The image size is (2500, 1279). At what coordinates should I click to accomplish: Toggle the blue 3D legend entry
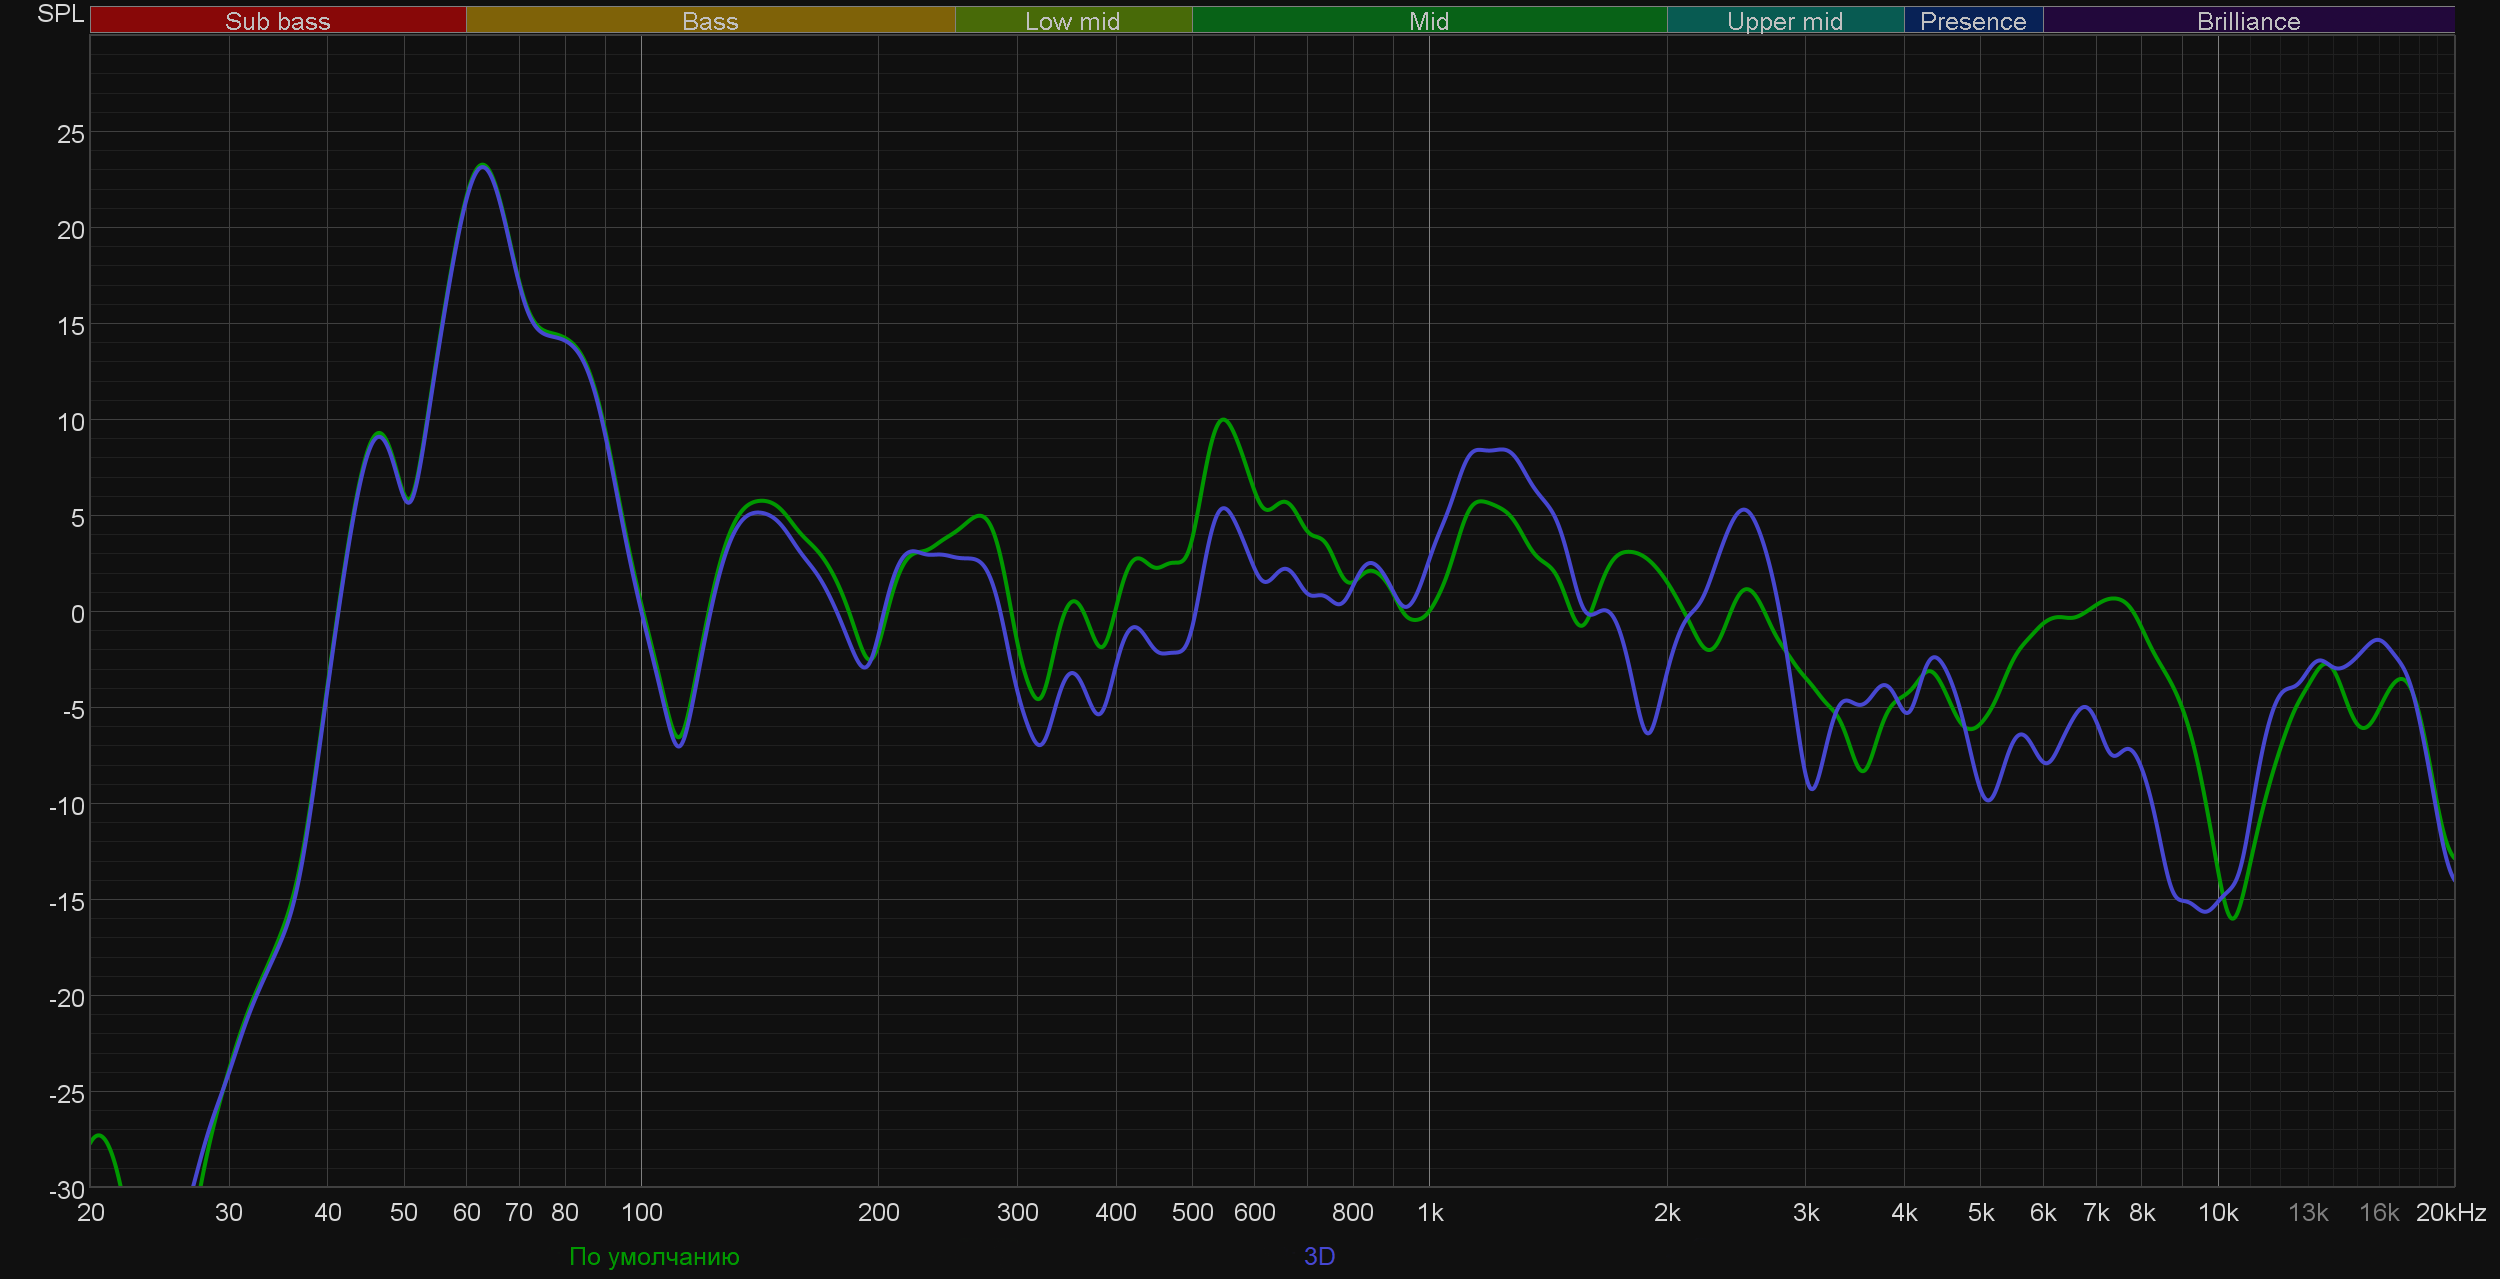[x=1319, y=1256]
